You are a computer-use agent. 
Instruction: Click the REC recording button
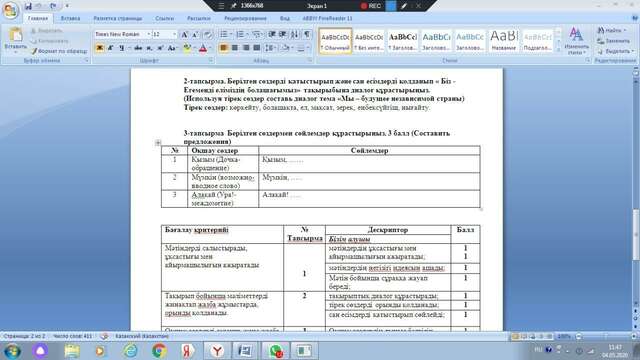371,6
